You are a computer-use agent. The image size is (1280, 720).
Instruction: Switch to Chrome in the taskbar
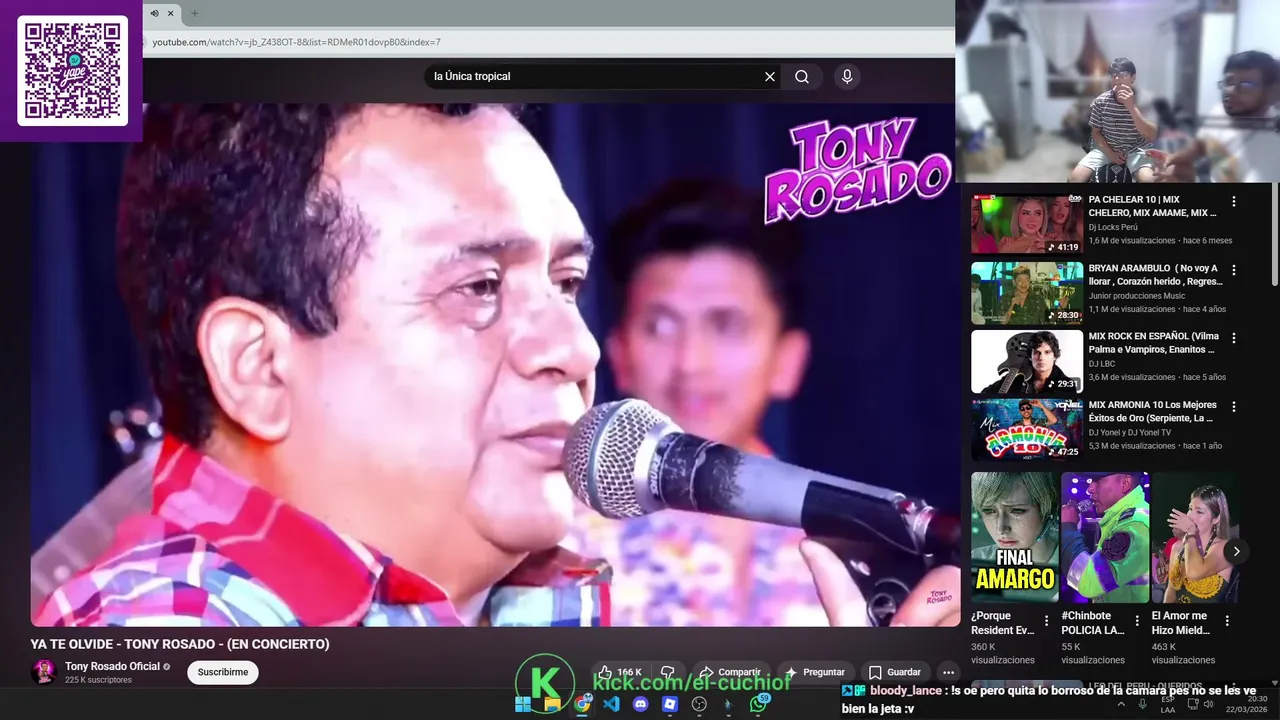[x=582, y=704]
